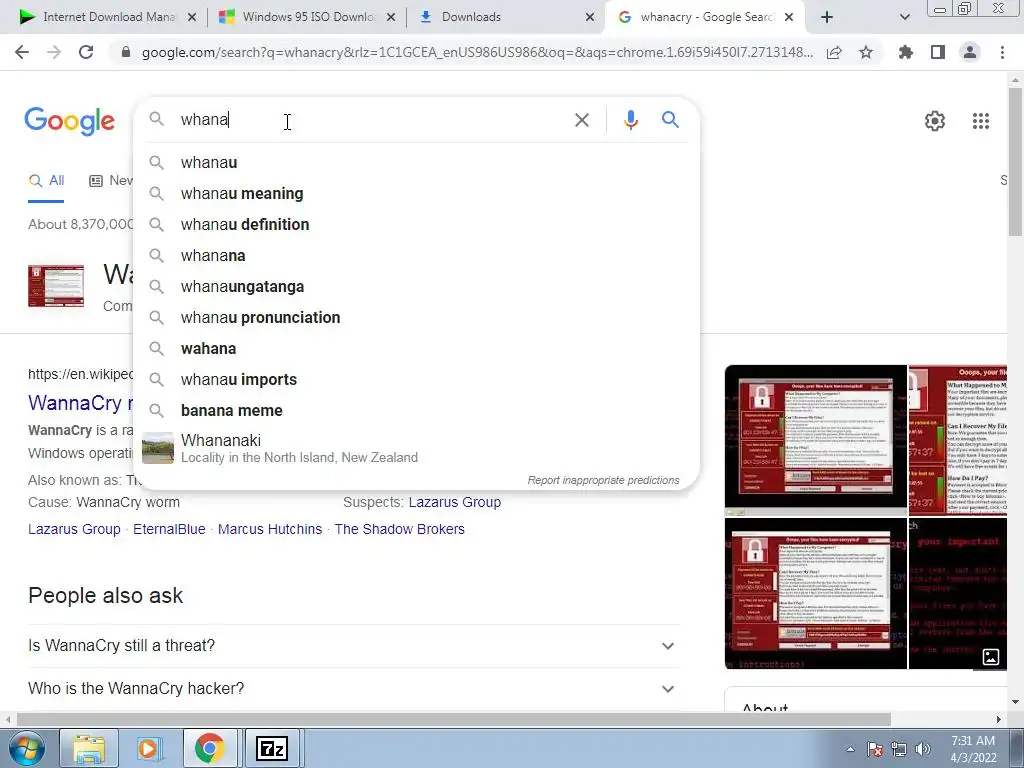
Task: Choose the 'banana meme' suggestion
Action: click(x=417, y=411)
